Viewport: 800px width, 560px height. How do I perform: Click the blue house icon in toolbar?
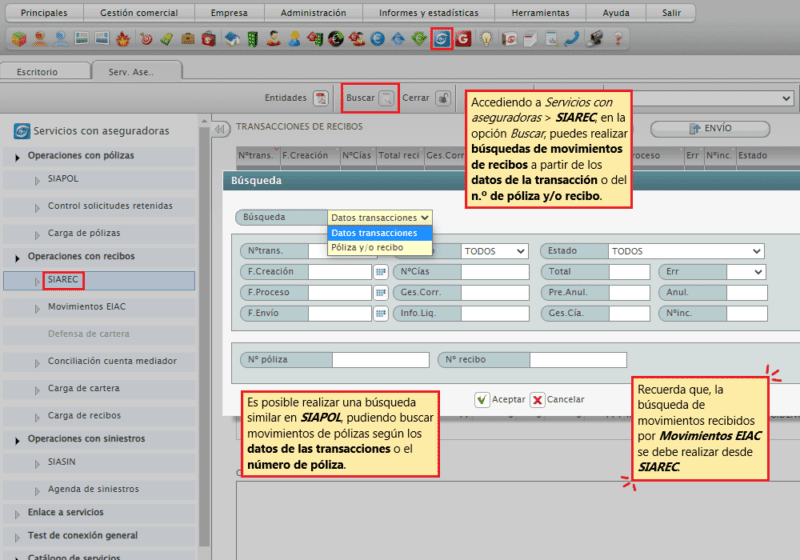[232, 39]
